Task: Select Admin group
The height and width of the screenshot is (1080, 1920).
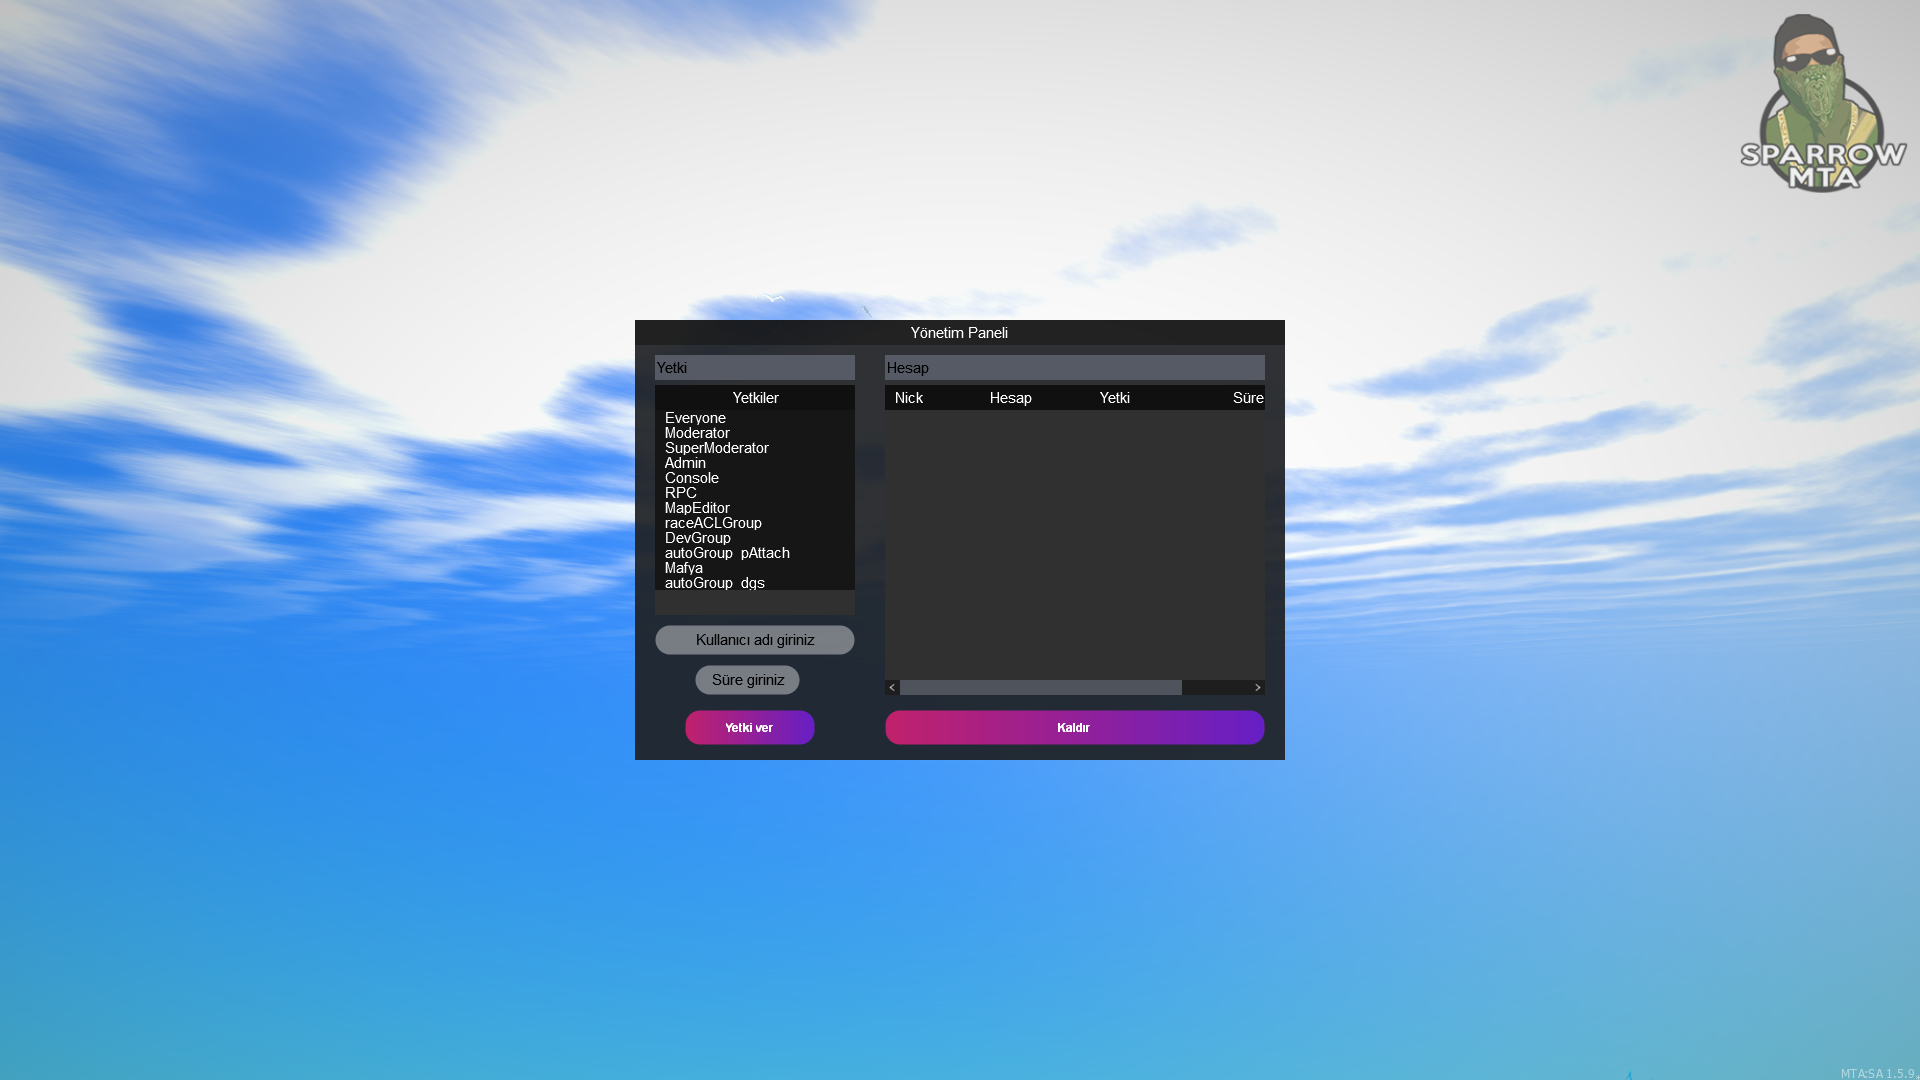Action: (x=755, y=463)
